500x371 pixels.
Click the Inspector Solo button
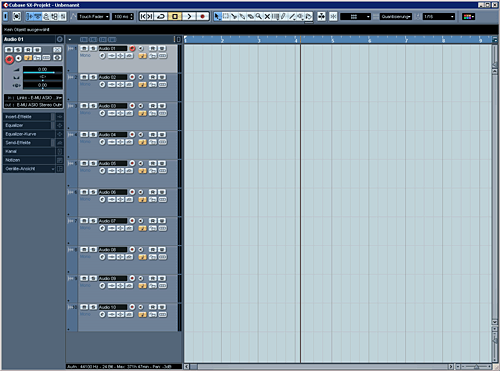coord(18,50)
